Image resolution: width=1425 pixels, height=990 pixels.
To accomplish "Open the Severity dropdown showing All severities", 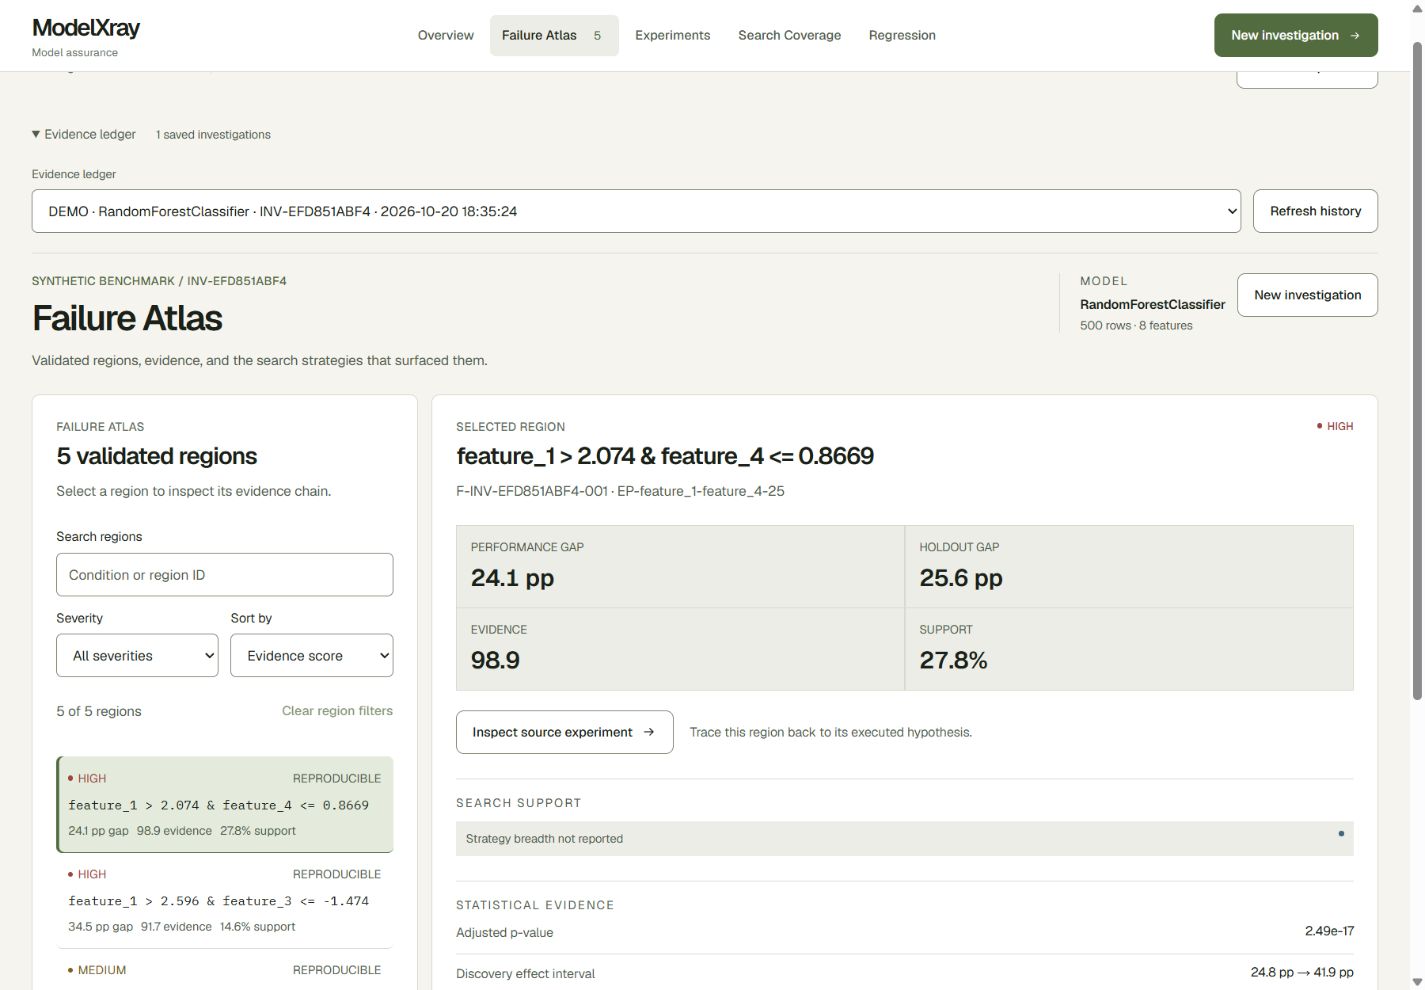I will pos(137,656).
